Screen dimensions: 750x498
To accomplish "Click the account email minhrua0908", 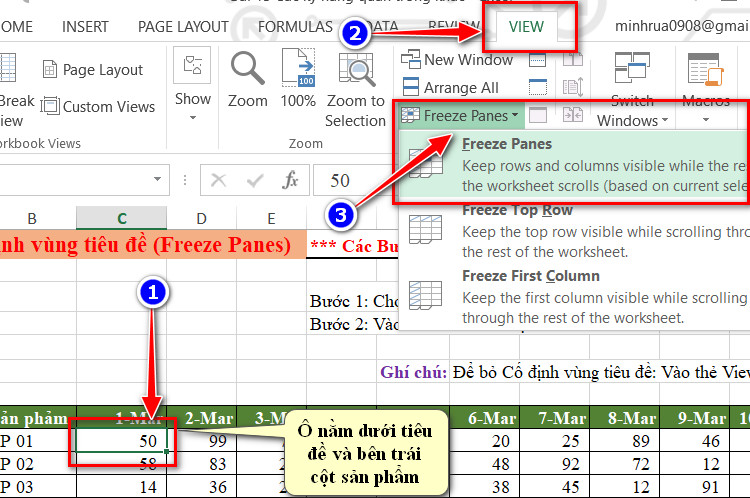I will click(x=682, y=26).
